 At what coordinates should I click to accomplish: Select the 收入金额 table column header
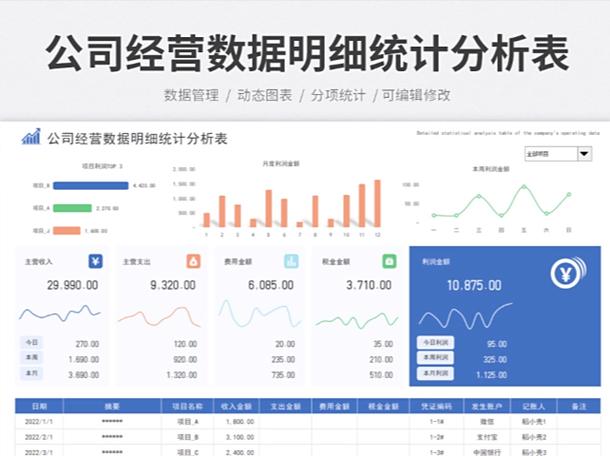click(237, 406)
